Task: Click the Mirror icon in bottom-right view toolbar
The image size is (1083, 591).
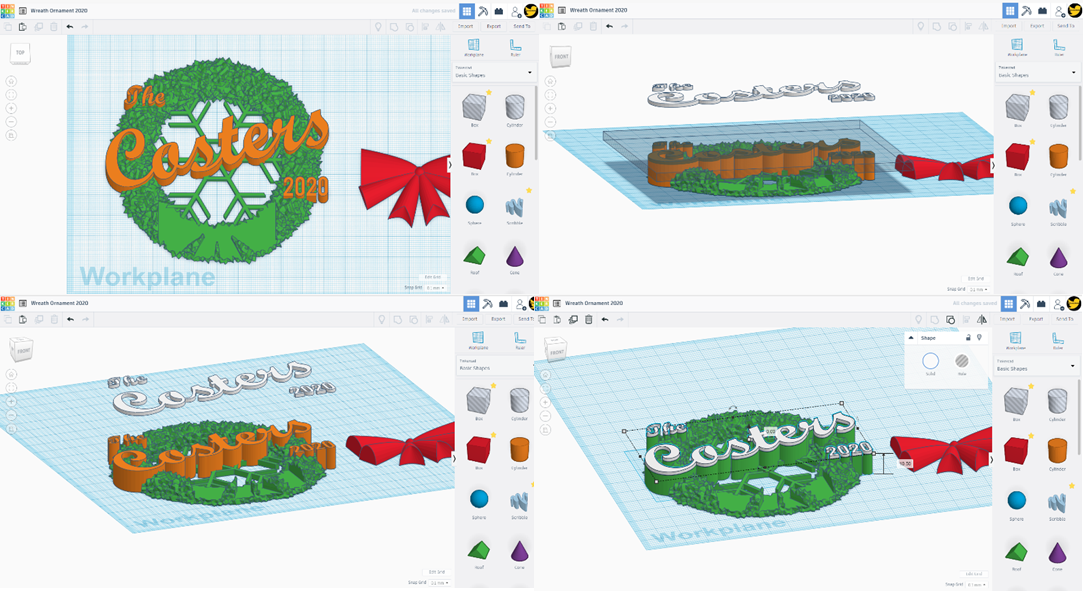Action: [982, 320]
